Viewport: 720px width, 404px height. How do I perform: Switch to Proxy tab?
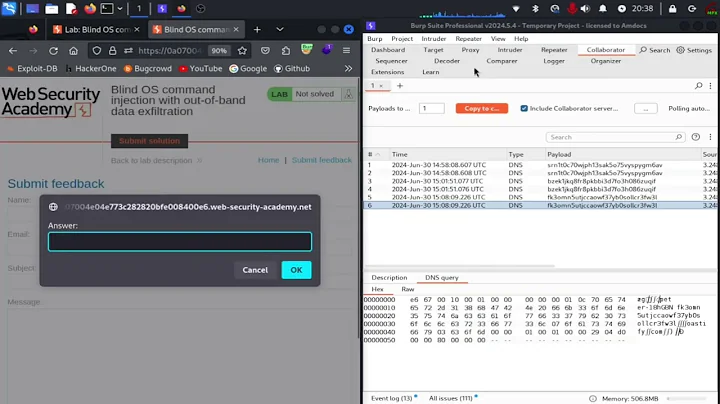470,50
